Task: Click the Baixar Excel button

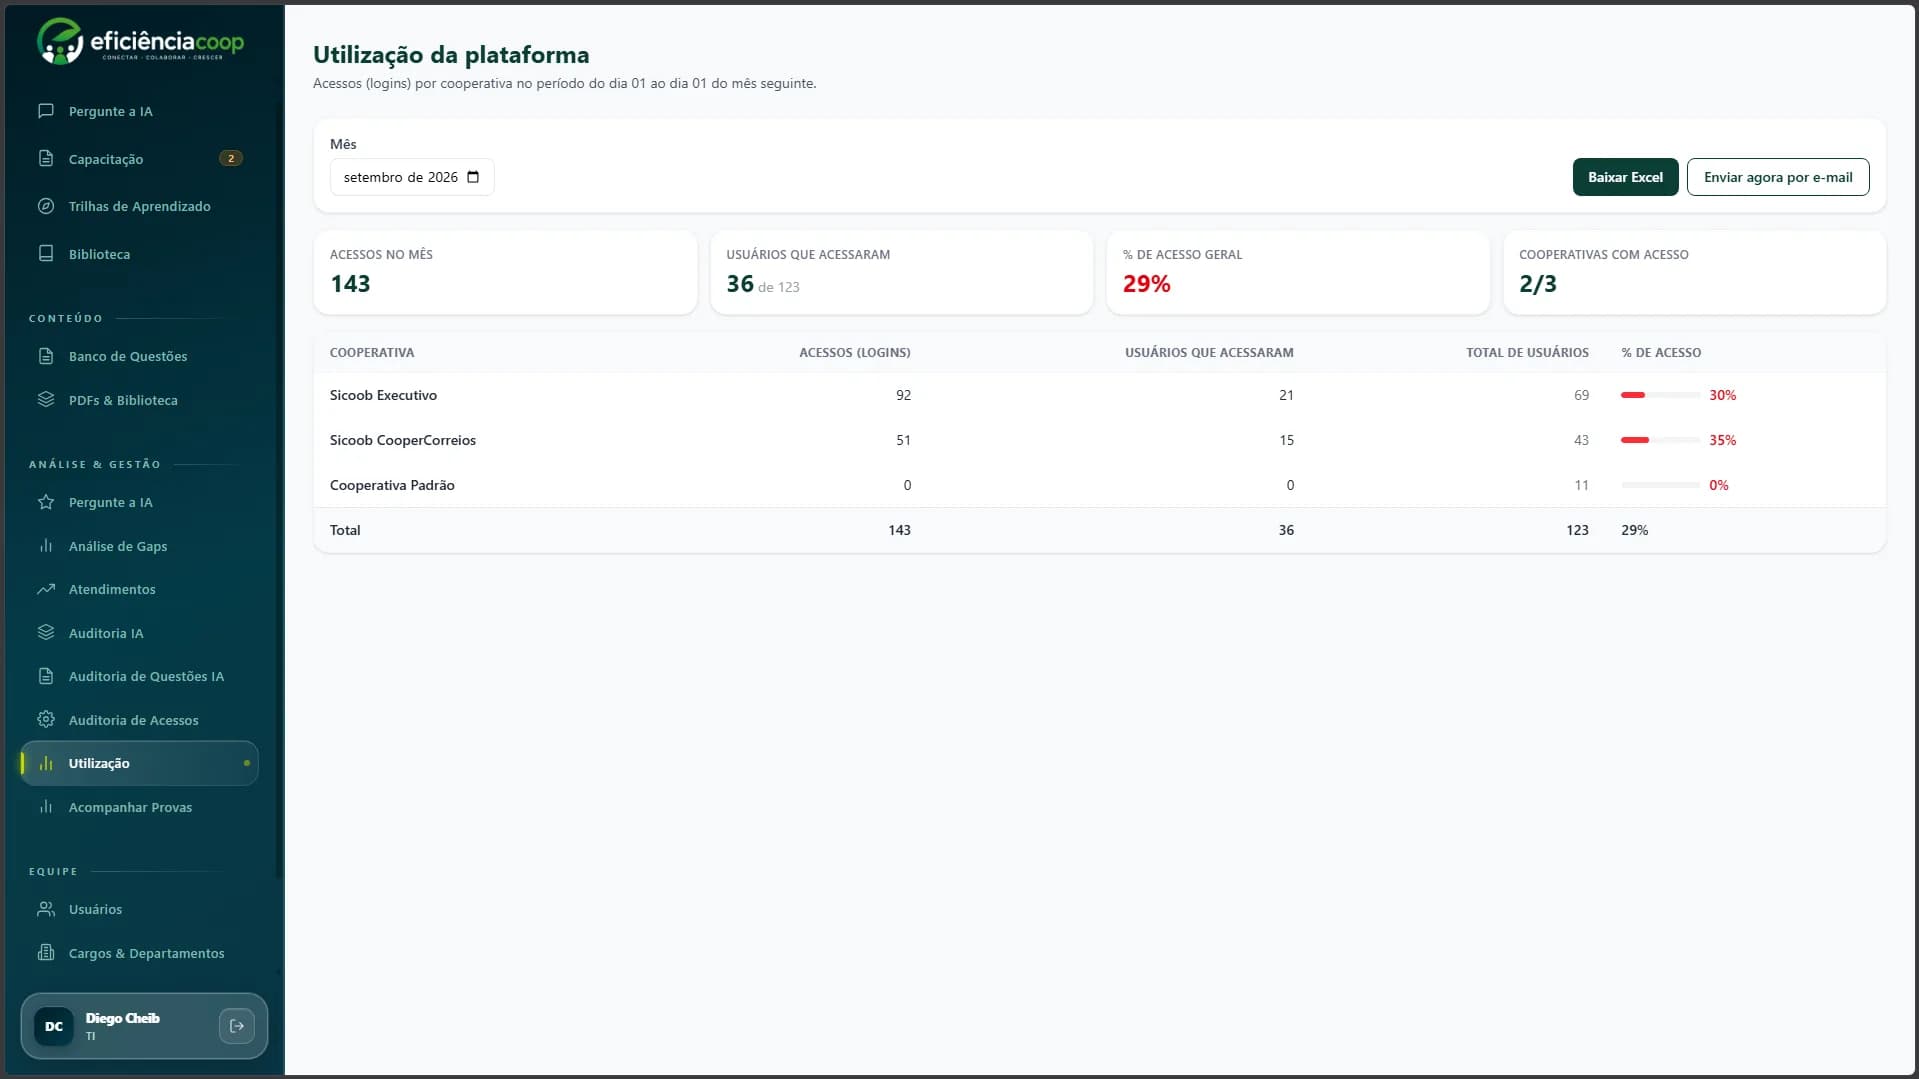Action: (x=1625, y=177)
